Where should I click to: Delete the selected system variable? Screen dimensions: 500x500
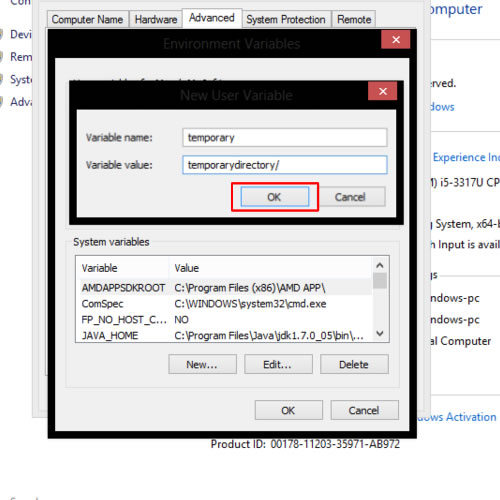[x=354, y=364]
